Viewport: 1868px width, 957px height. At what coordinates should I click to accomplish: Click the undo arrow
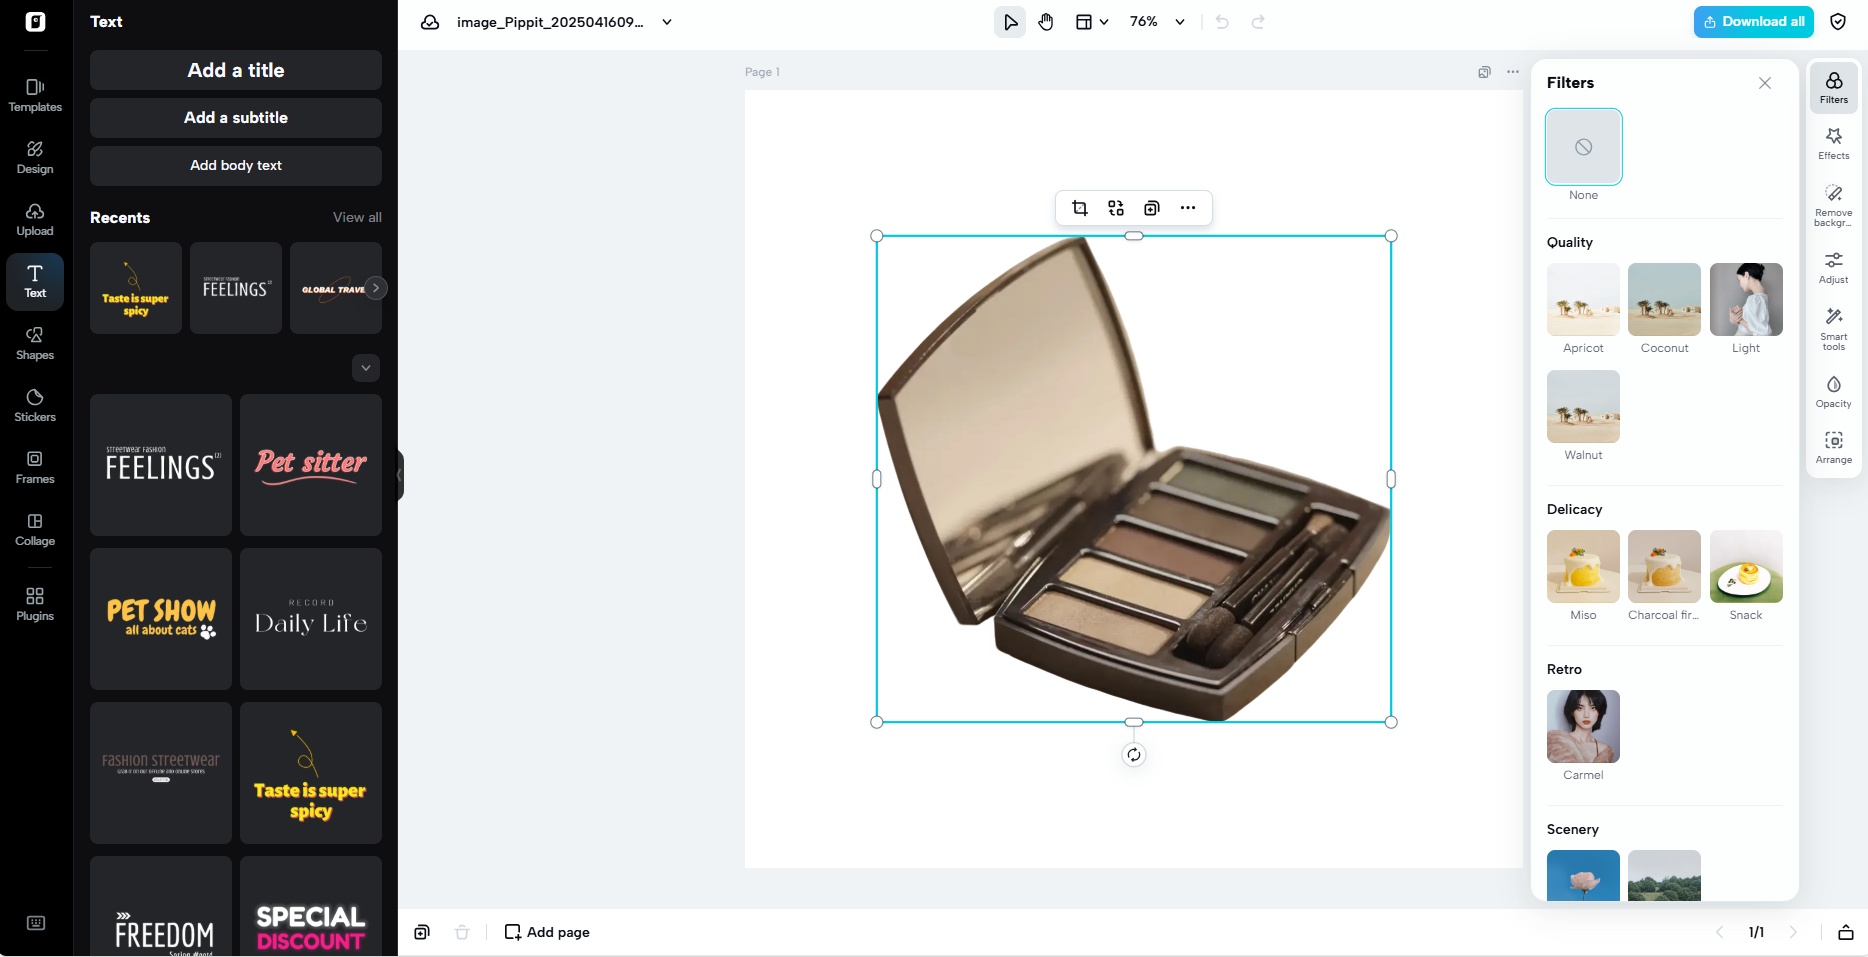[1222, 22]
